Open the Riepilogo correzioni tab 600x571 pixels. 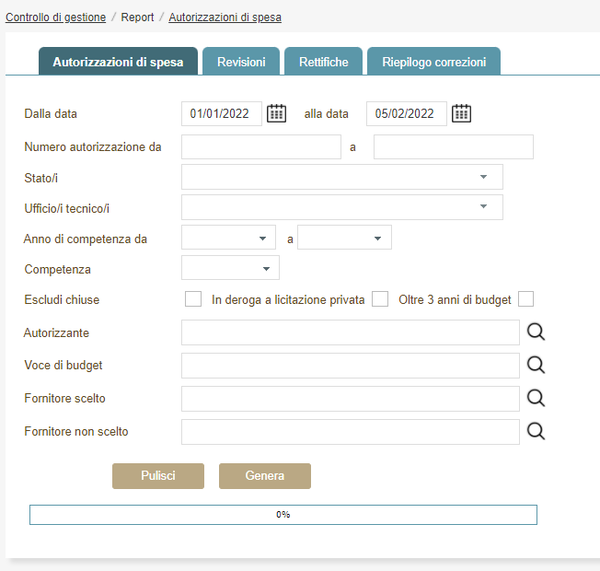[433, 62]
